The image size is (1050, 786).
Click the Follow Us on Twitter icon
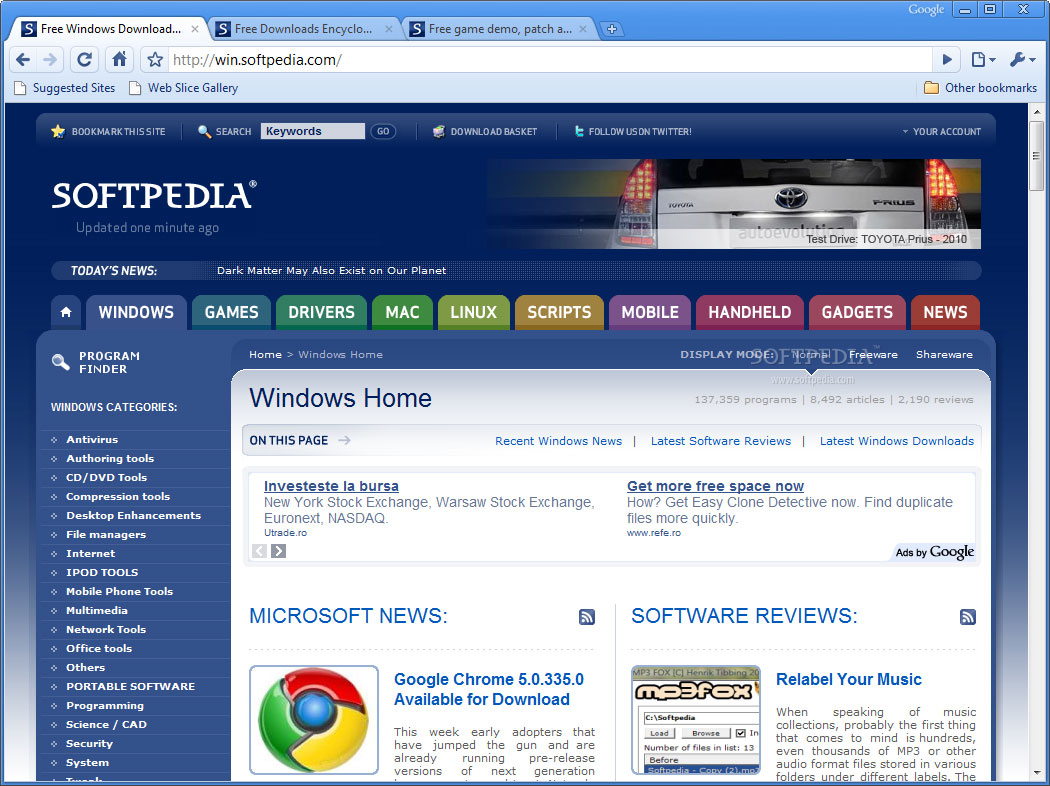[579, 131]
